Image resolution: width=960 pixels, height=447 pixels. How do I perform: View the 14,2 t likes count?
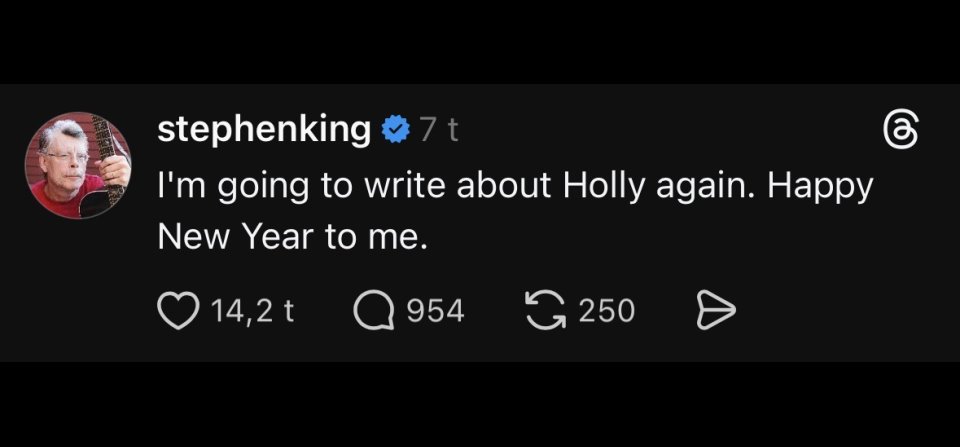click(253, 311)
